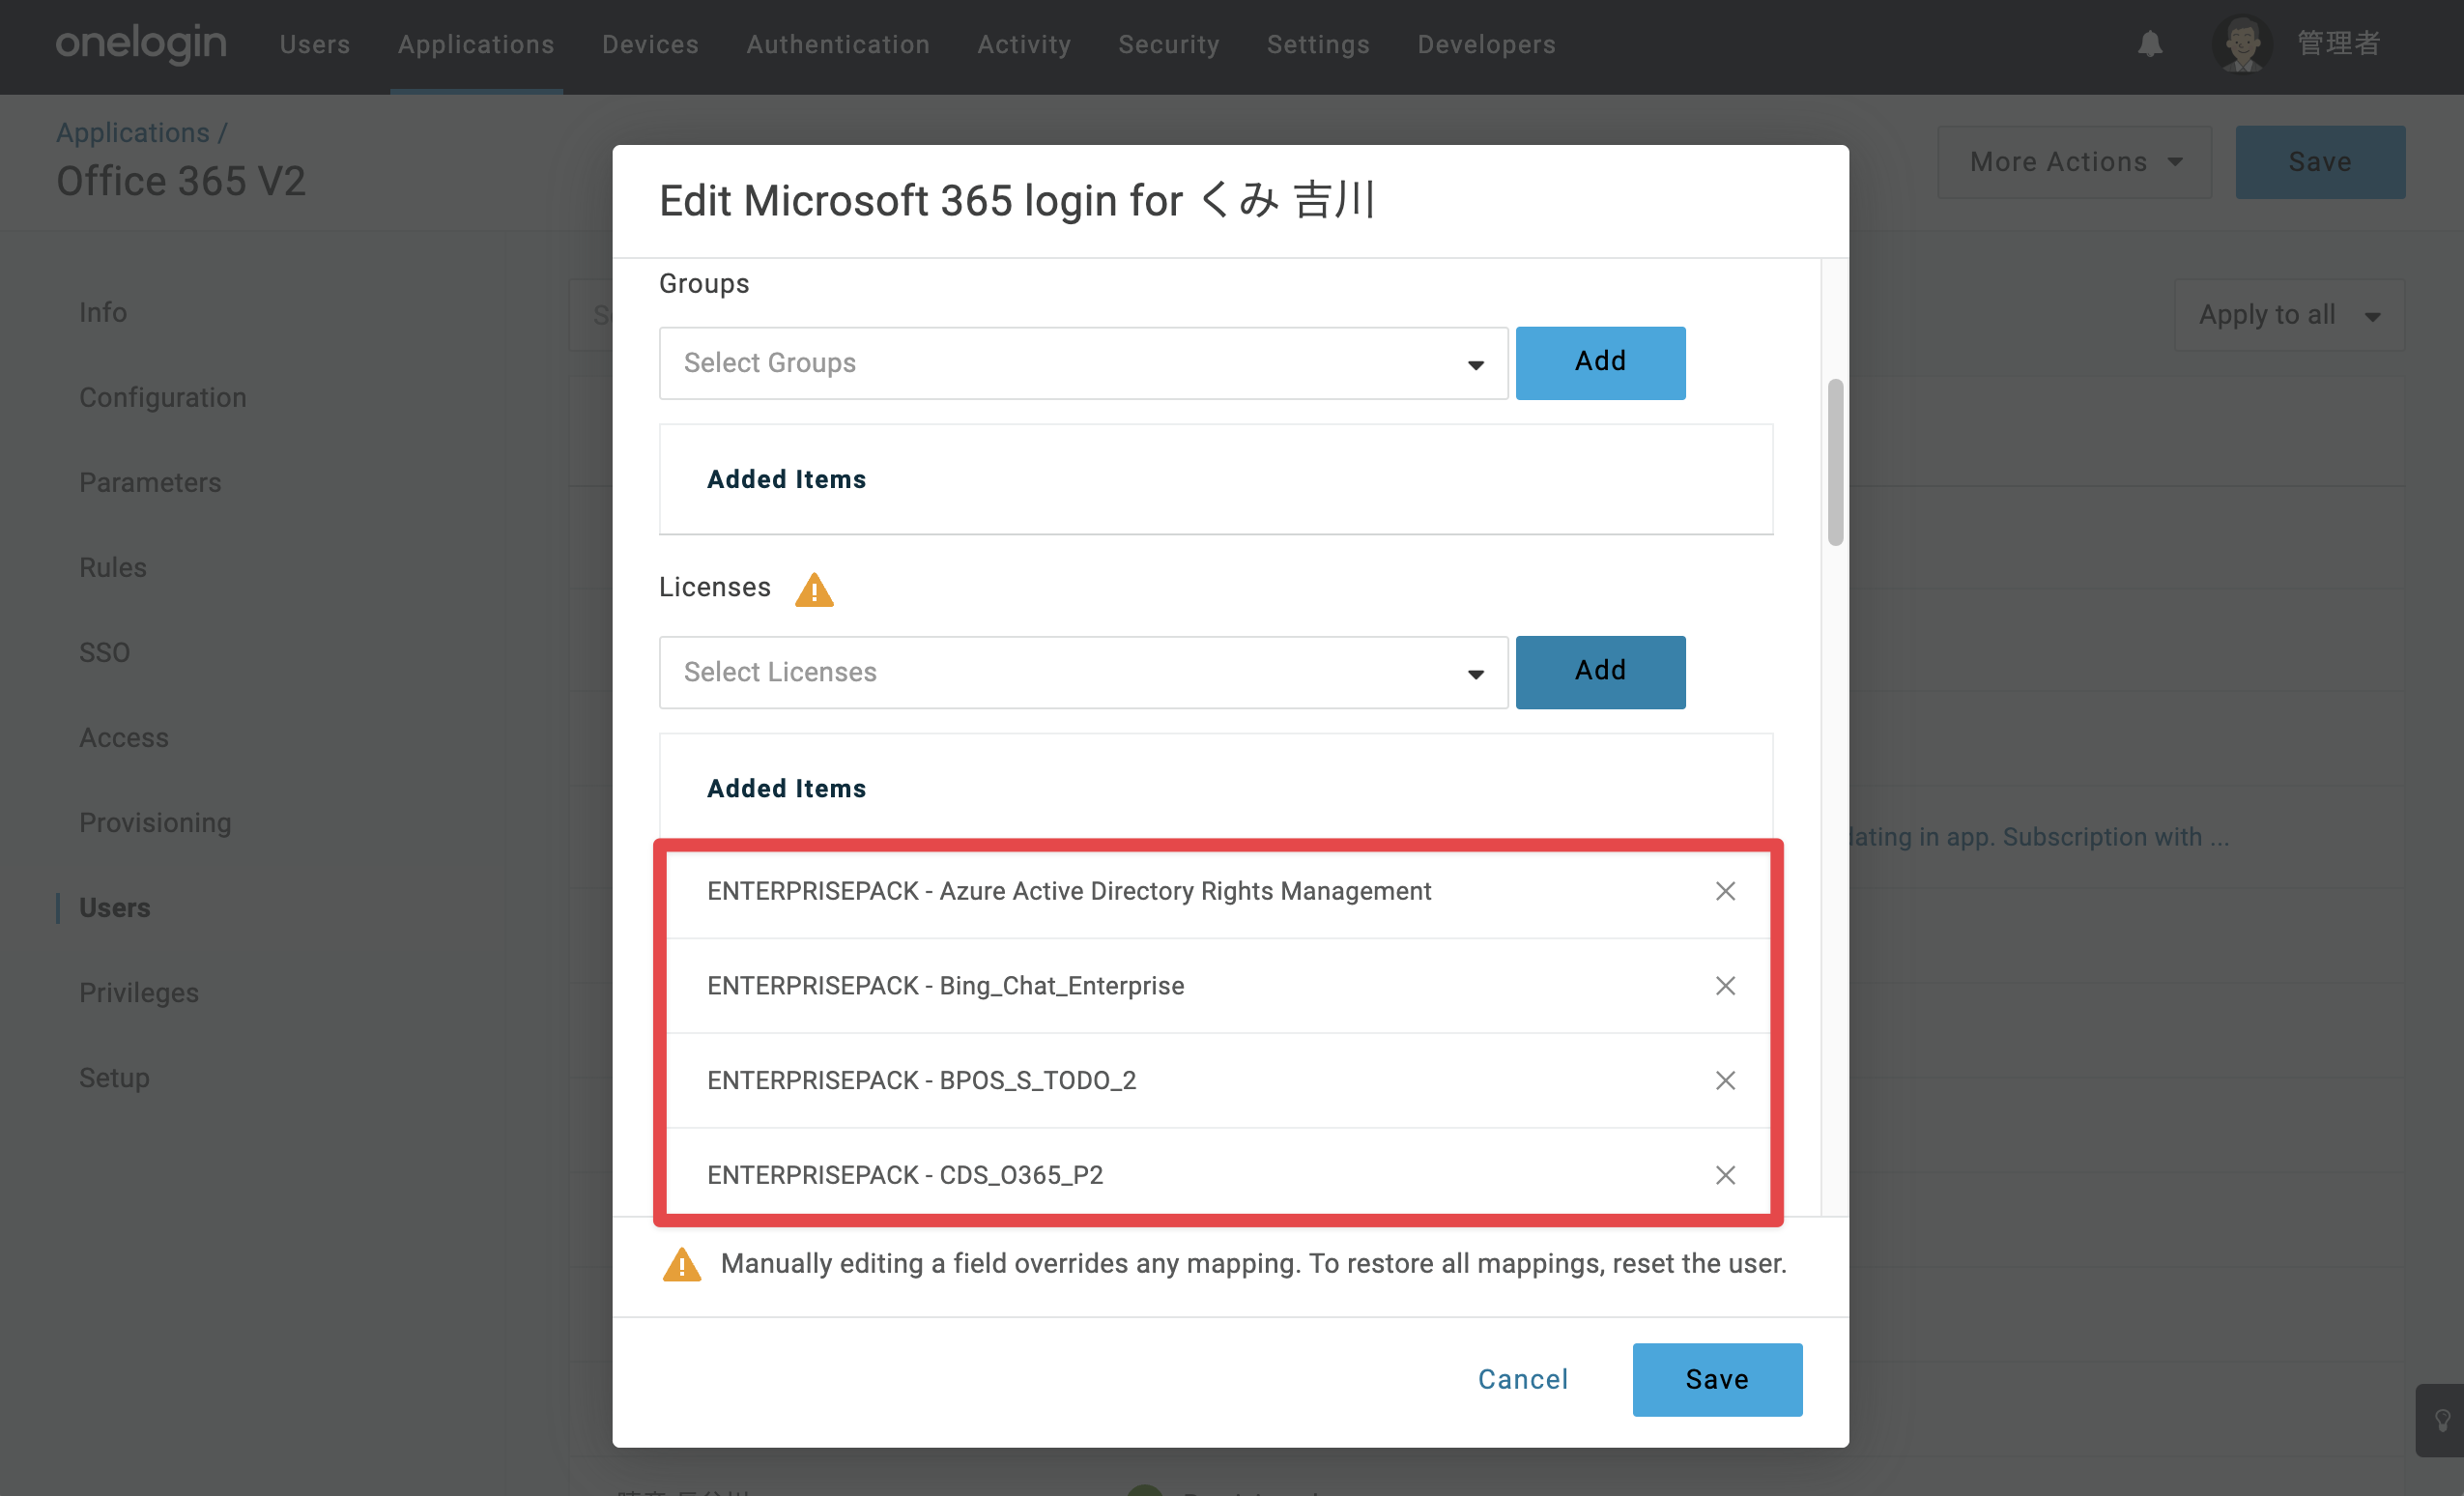Remove the BPOS_S_TODO_2 license

(1725, 1080)
